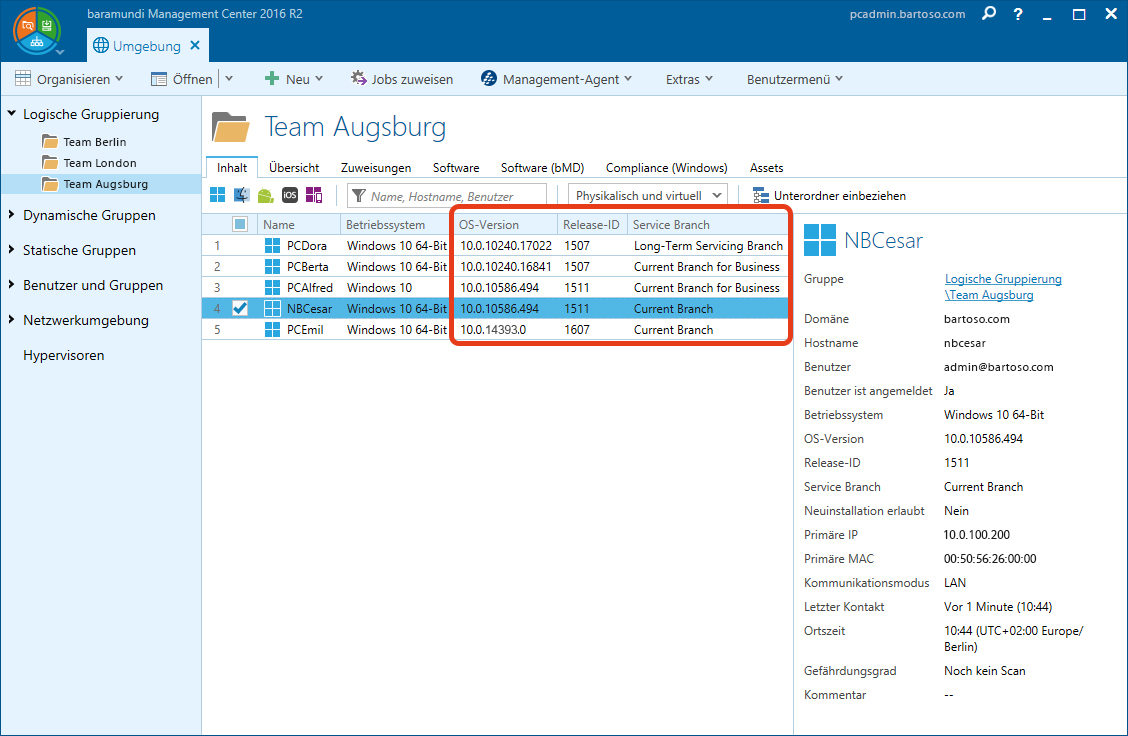Click the Windows icon beside PCEmil
The width and height of the screenshot is (1128, 736).
[273, 330]
